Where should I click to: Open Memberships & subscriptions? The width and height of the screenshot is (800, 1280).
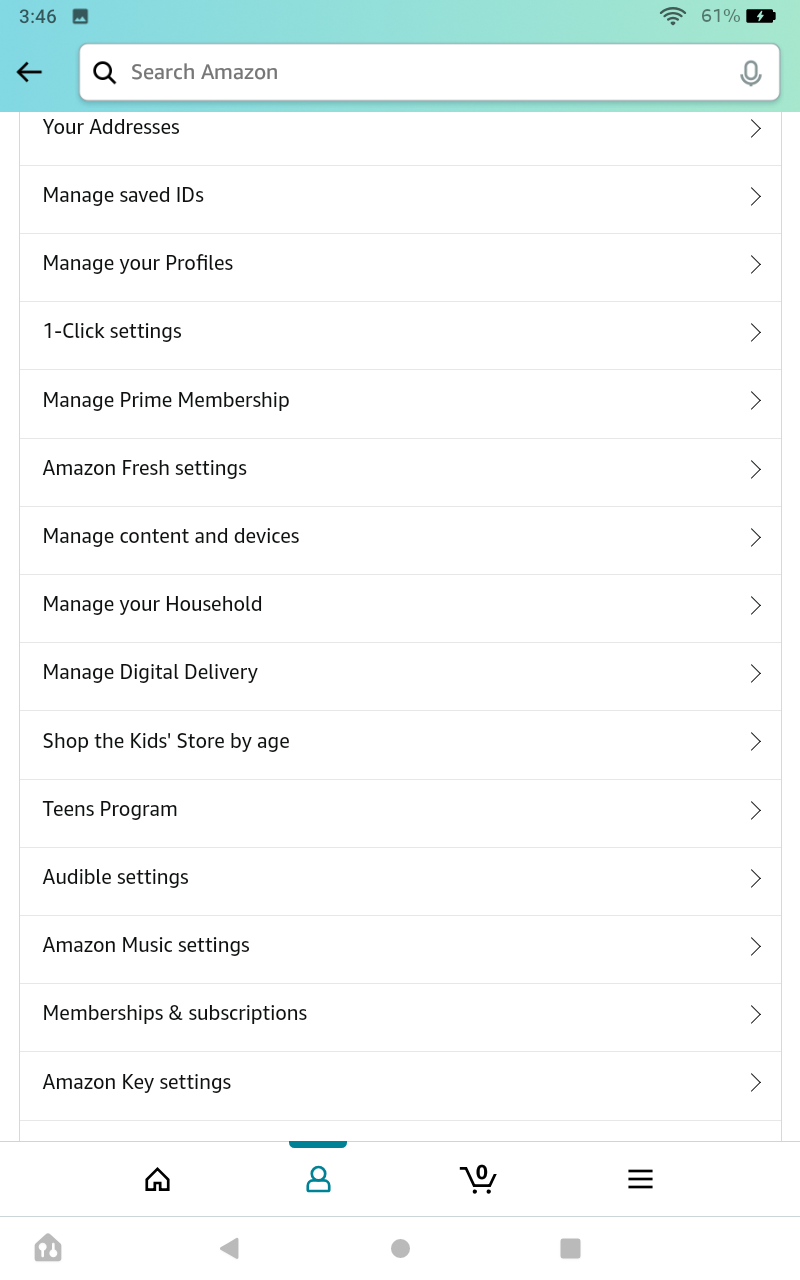[x=175, y=1014]
